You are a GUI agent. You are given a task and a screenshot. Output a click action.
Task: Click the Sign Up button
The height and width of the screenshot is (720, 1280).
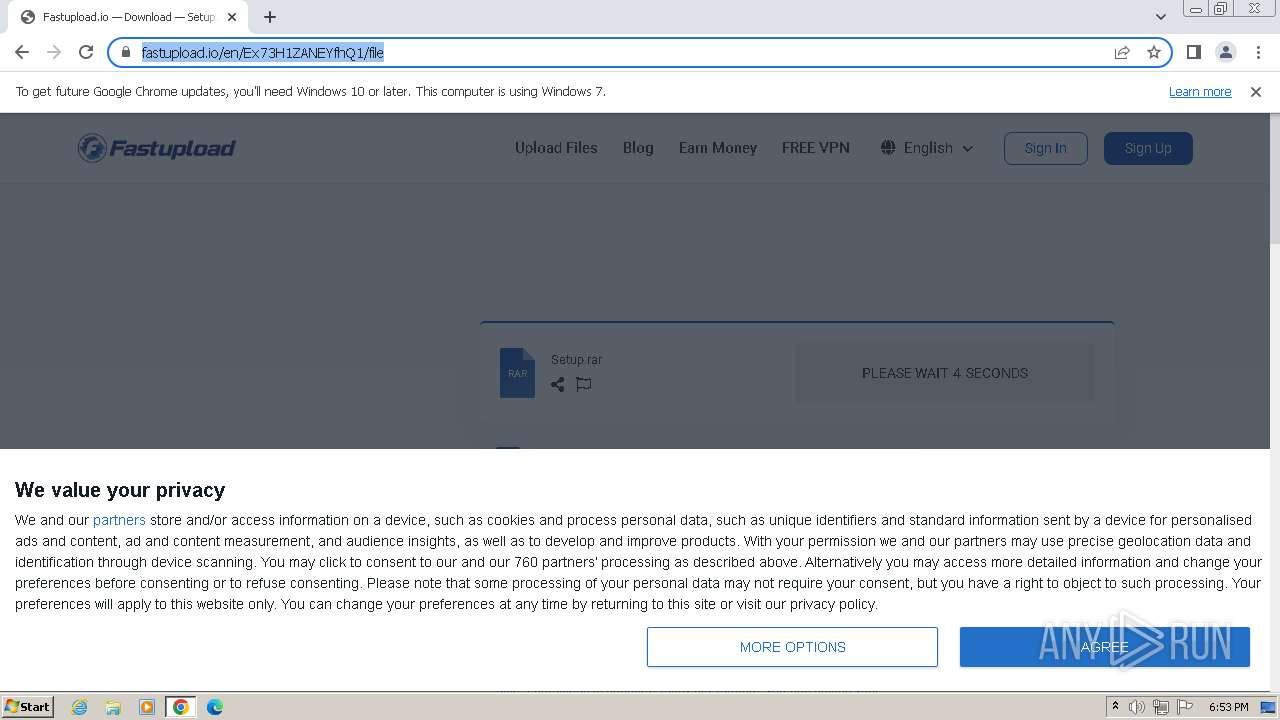tap(1148, 148)
